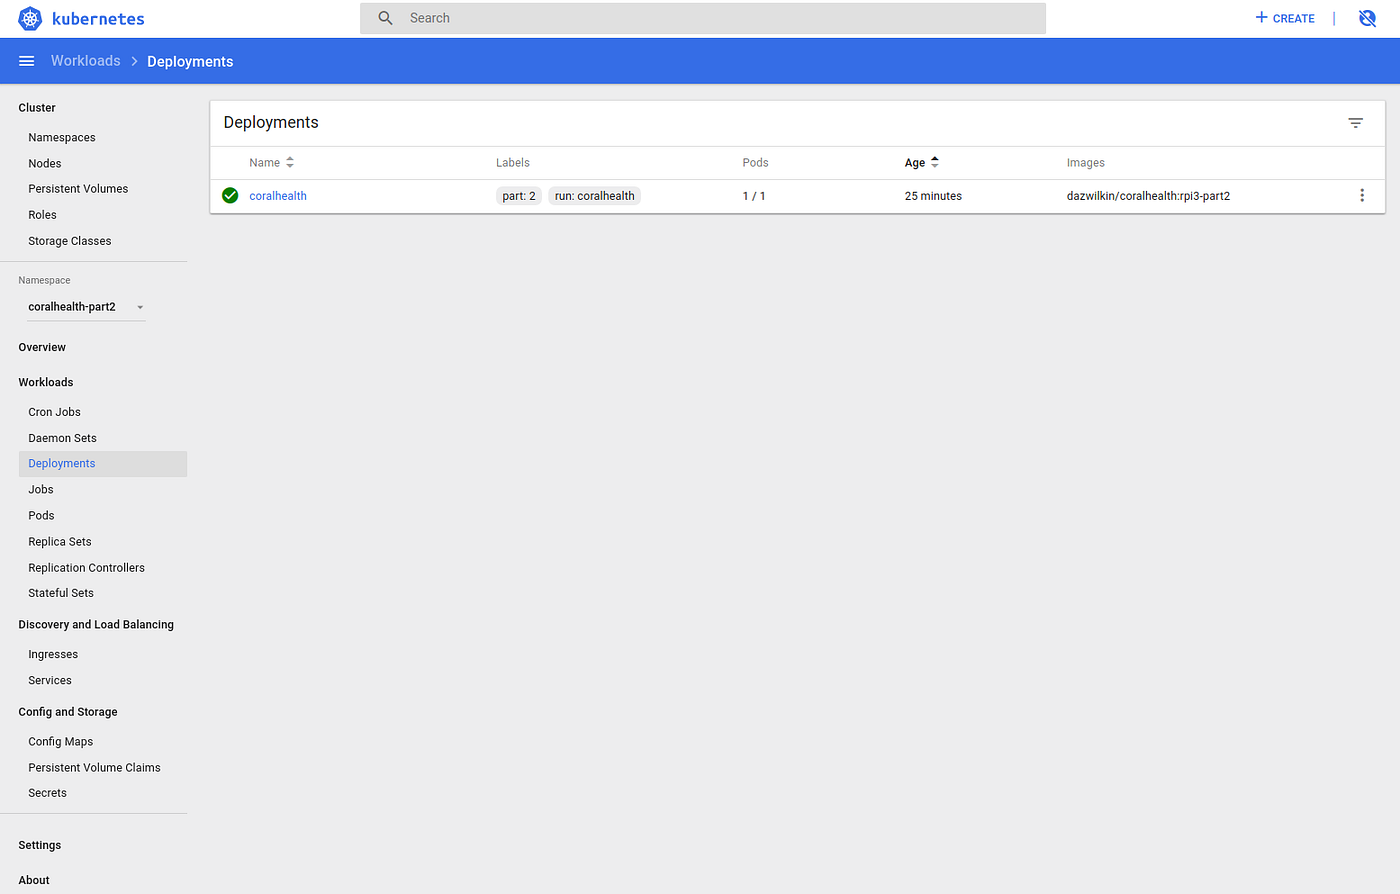This screenshot has width=1400, height=894.
Task: Open the coralhealth-part2 namespace dropdown
Action: [x=86, y=307]
